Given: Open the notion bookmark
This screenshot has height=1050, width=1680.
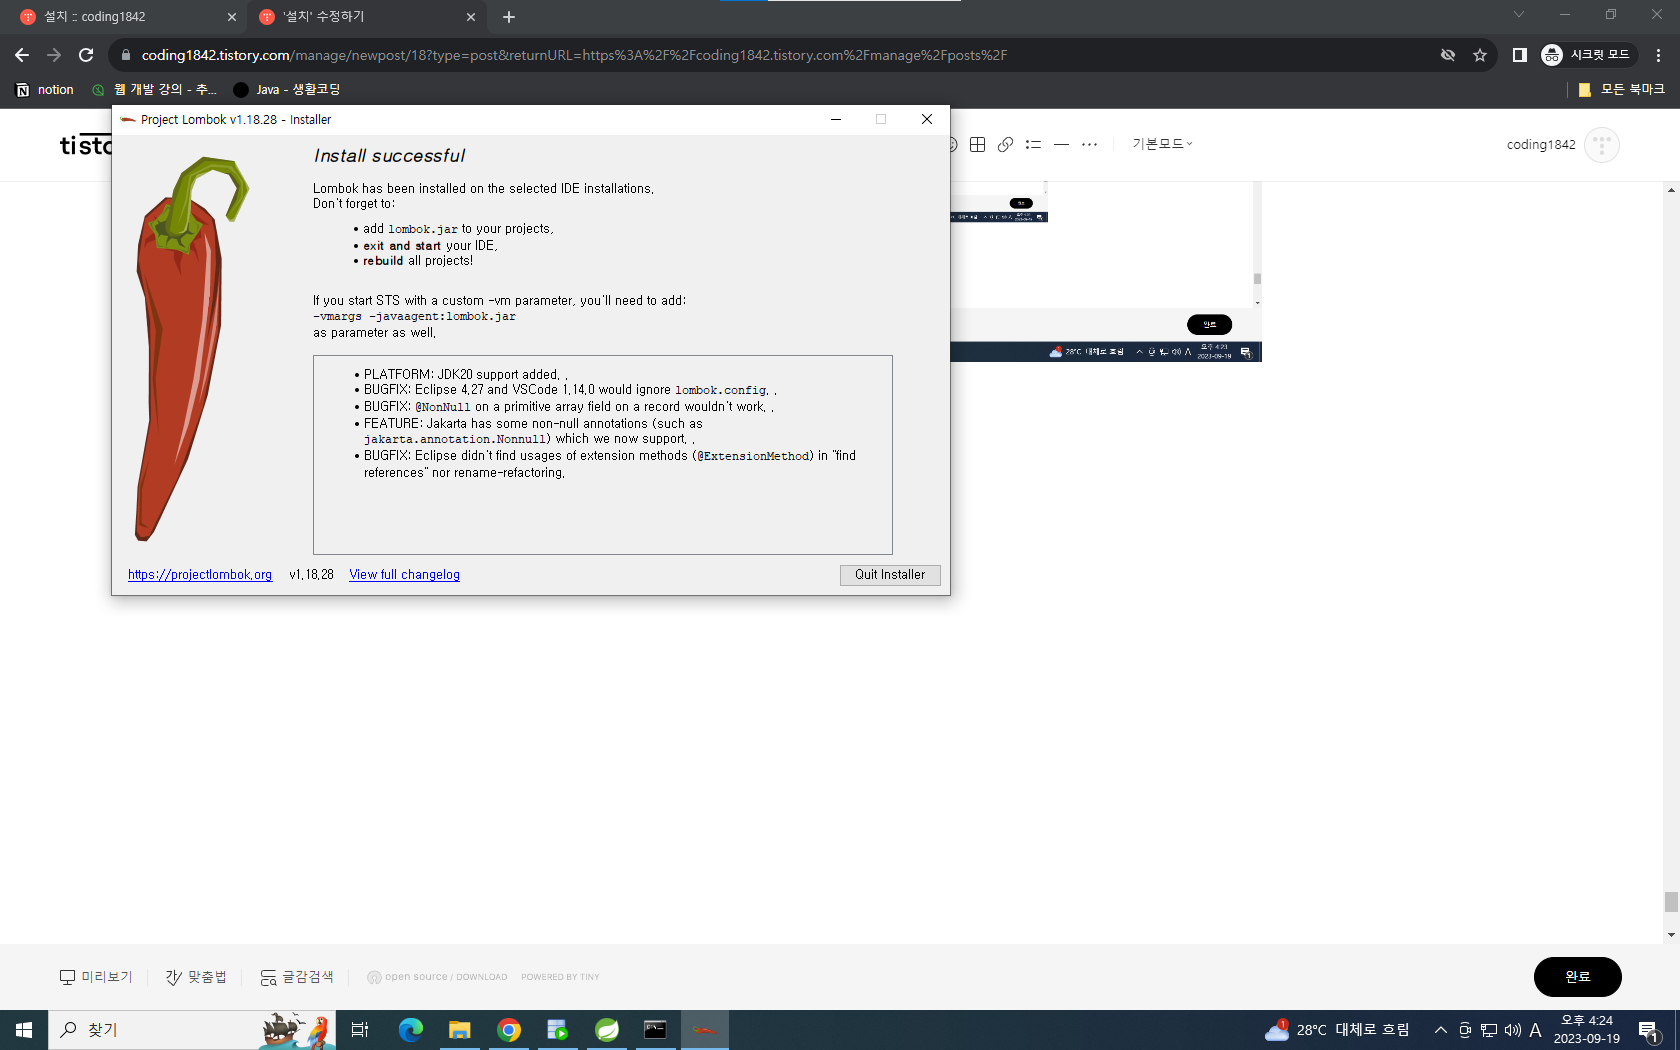Looking at the screenshot, I should point(45,89).
